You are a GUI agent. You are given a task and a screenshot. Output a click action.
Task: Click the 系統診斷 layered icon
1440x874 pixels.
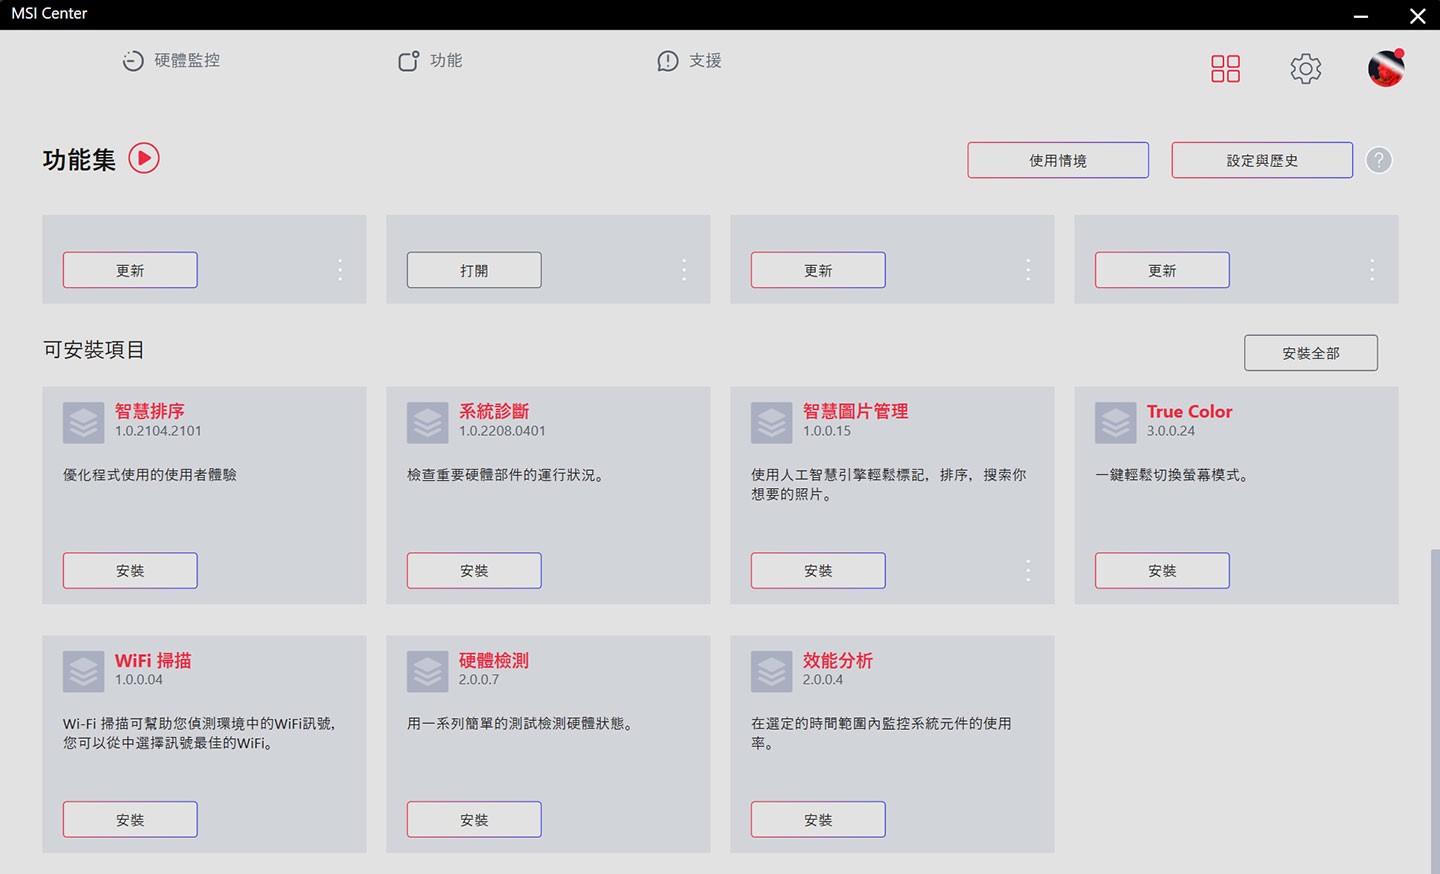click(x=428, y=423)
